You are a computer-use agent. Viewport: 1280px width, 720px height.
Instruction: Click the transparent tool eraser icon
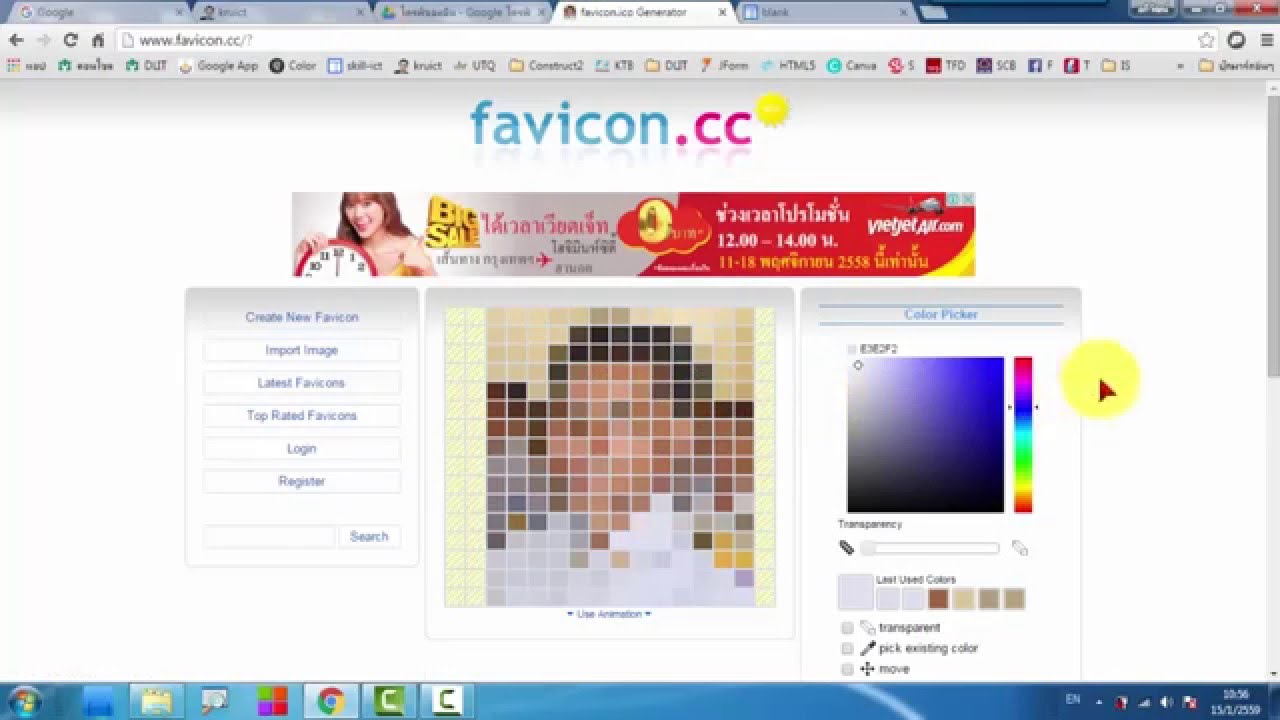pyautogui.click(x=867, y=627)
